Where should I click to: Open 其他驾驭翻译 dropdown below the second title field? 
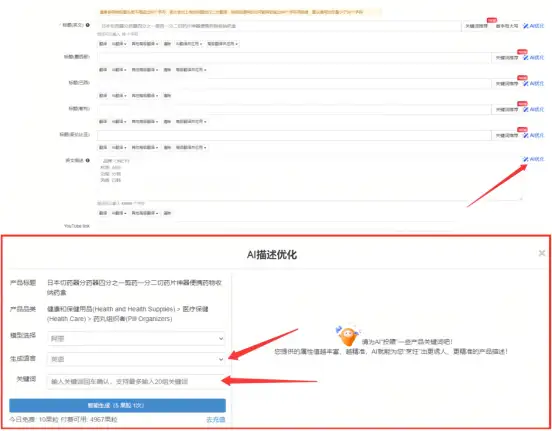(x=145, y=70)
